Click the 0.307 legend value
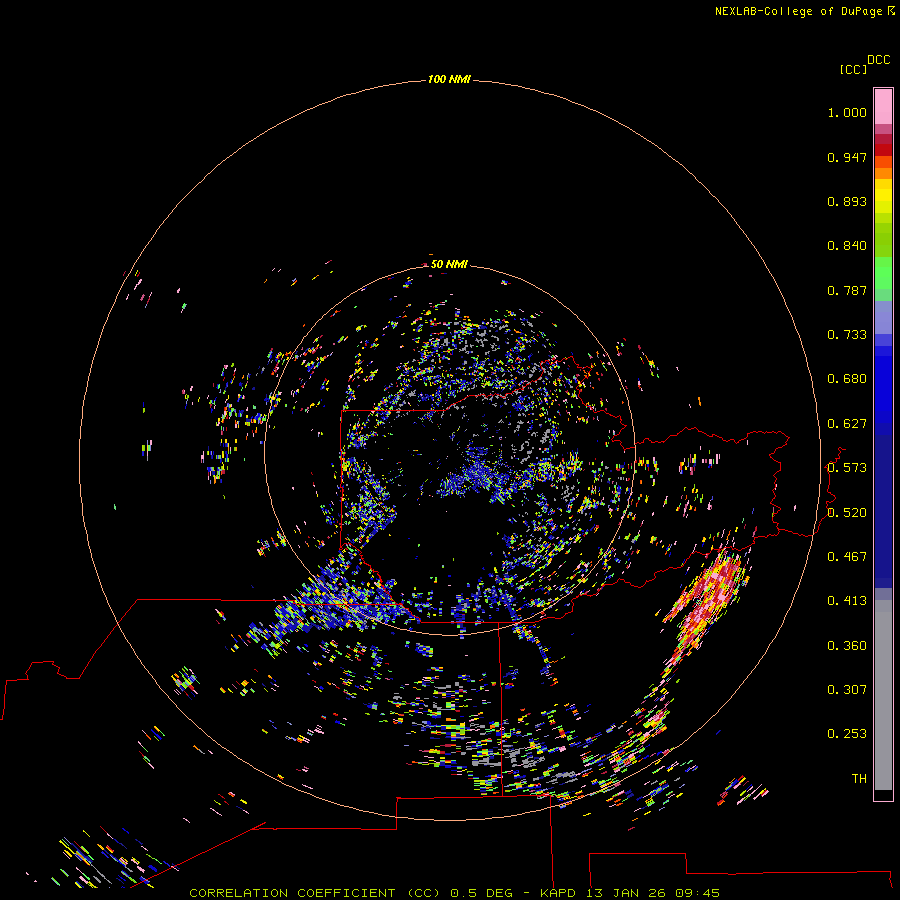Image resolution: width=900 pixels, height=900 pixels. click(847, 690)
